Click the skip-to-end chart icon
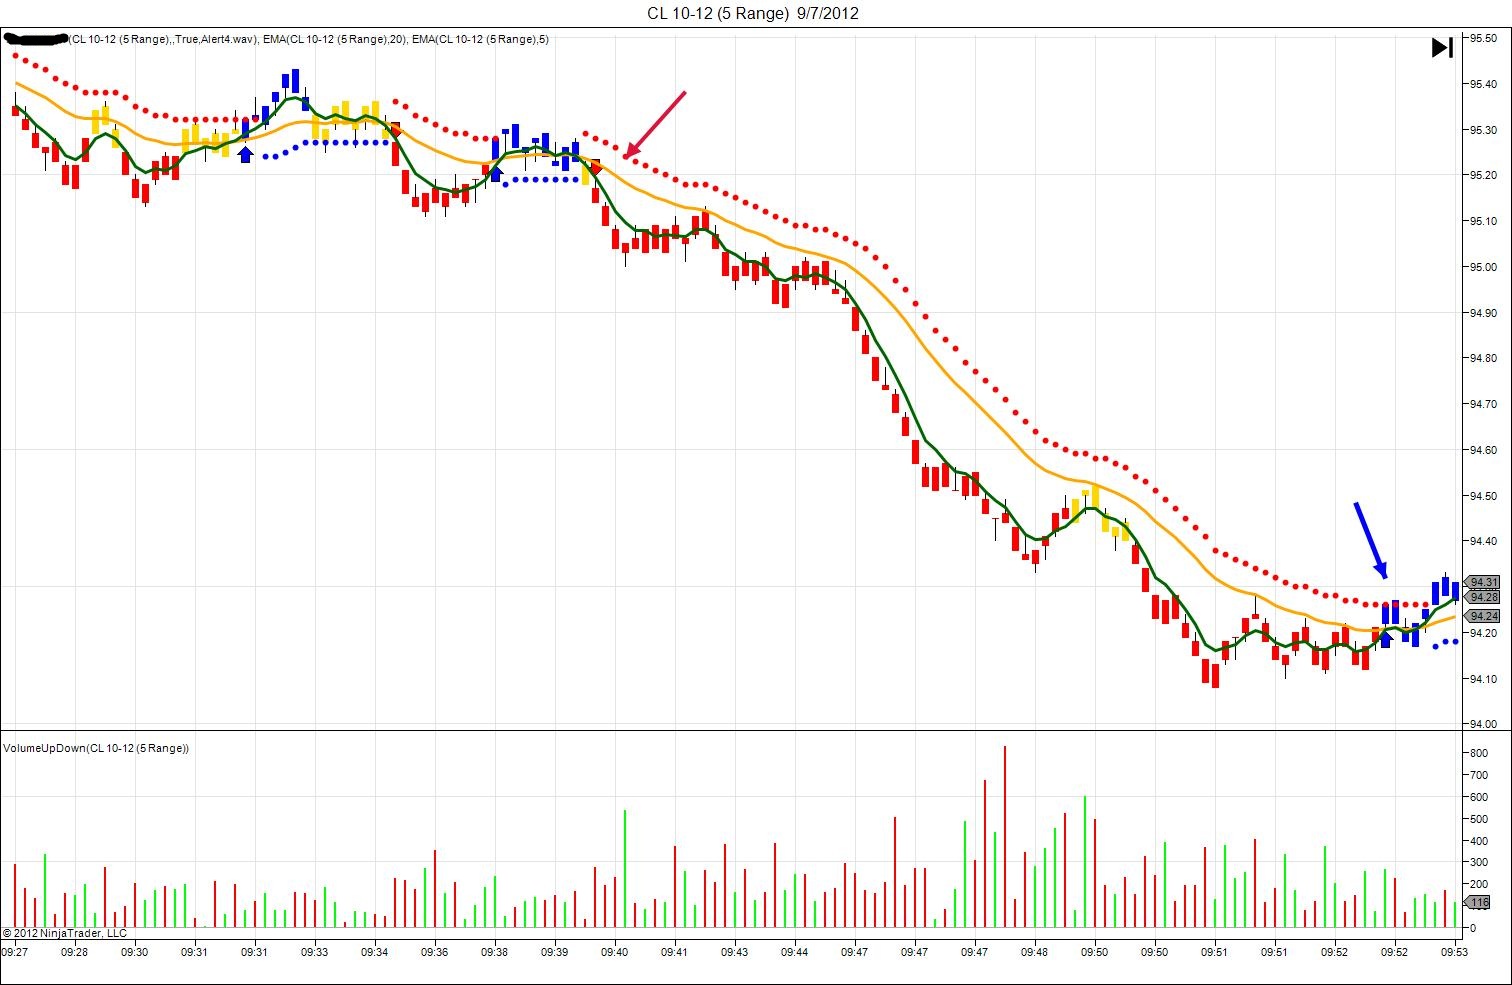 pos(1442,47)
